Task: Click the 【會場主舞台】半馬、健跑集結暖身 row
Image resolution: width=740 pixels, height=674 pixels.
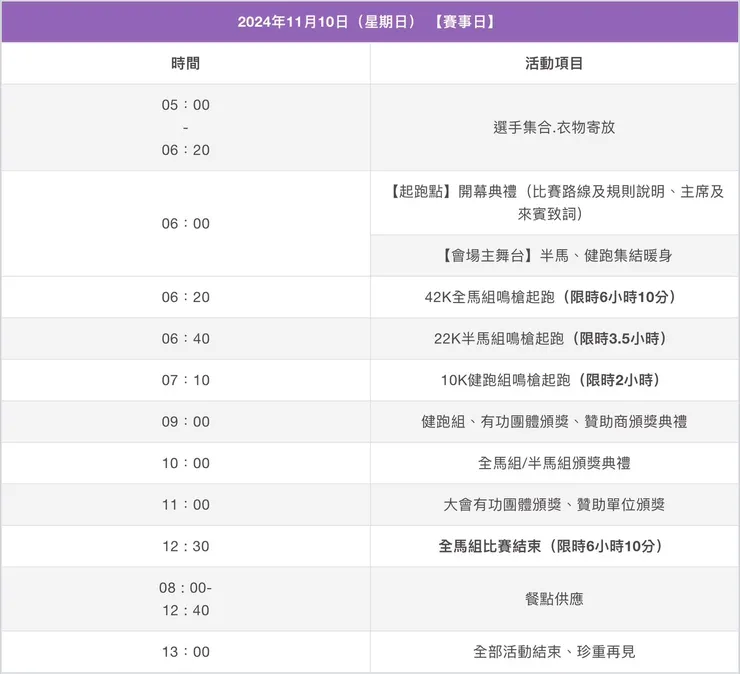Action: pos(554,256)
